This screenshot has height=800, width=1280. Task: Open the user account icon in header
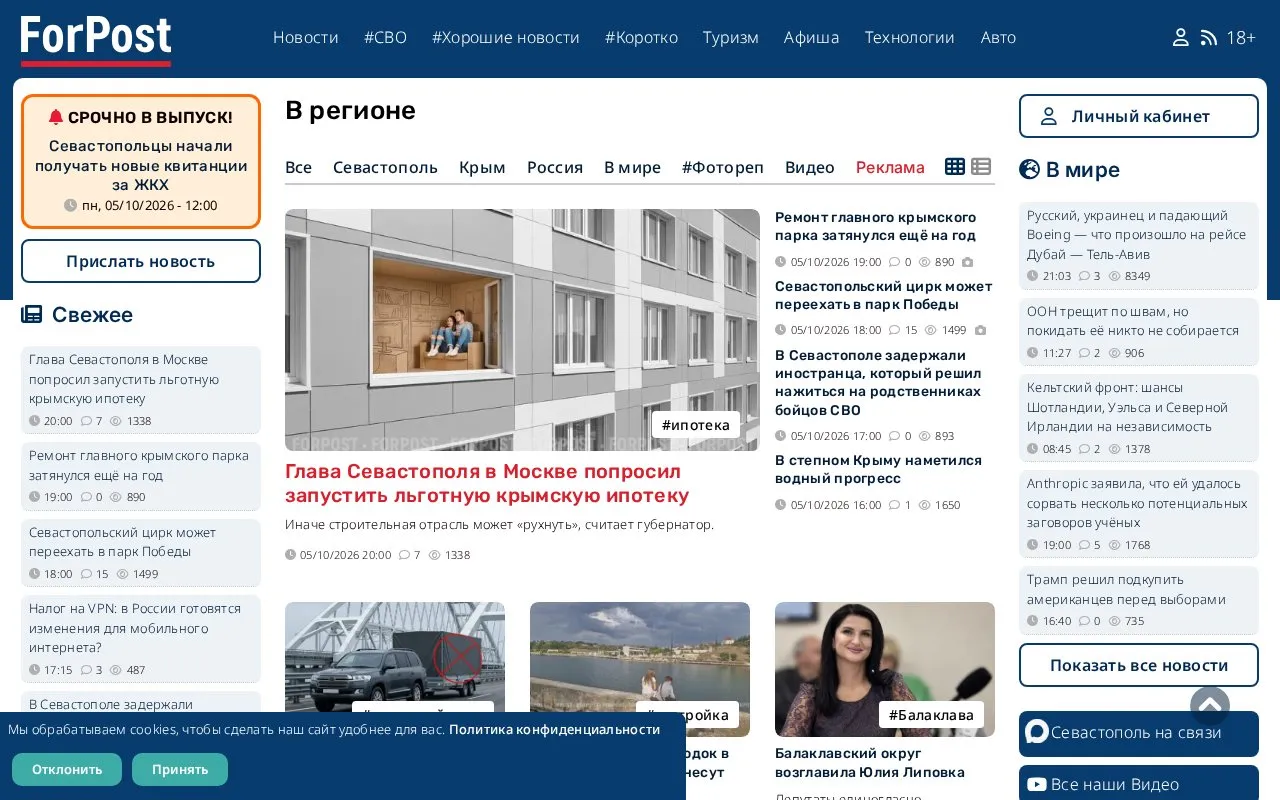(1180, 37)
